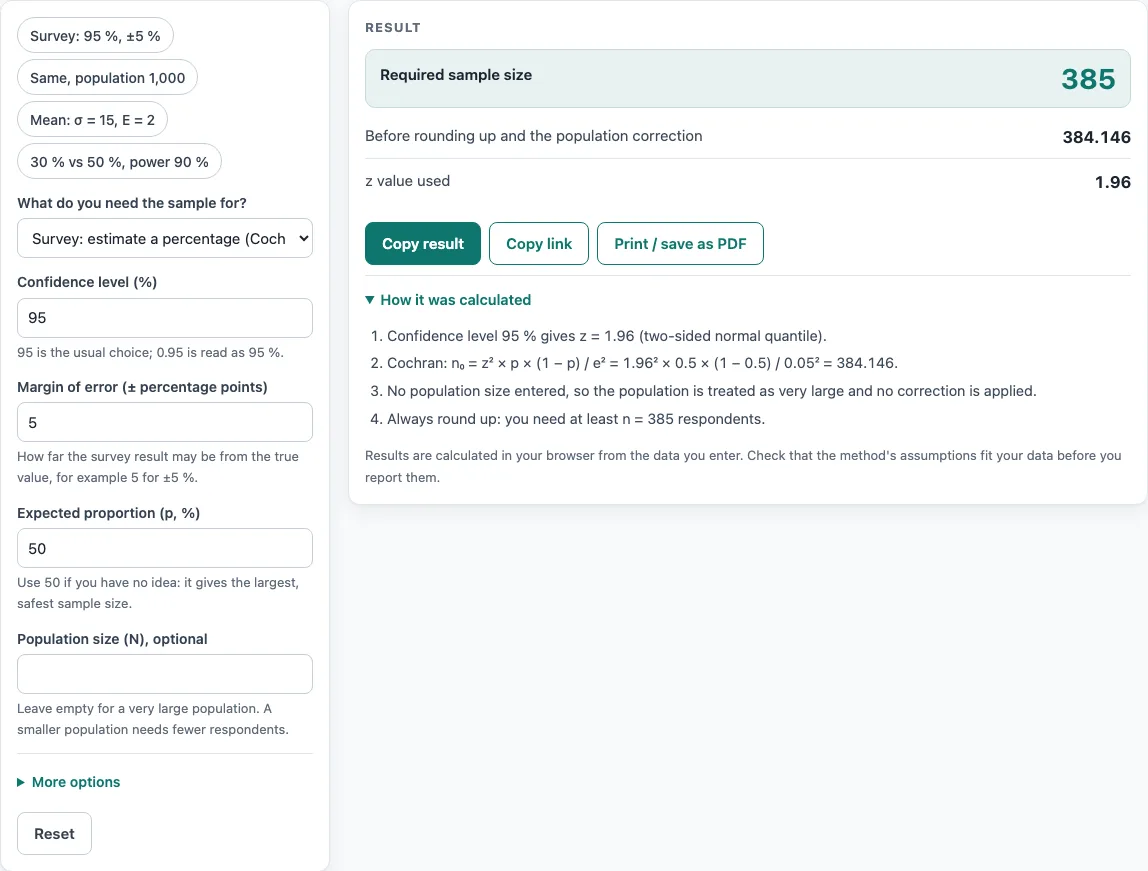1148x871 pixels.
Task: Click into the Population size field
Action: pyautogui.click(x=165, y=674)
